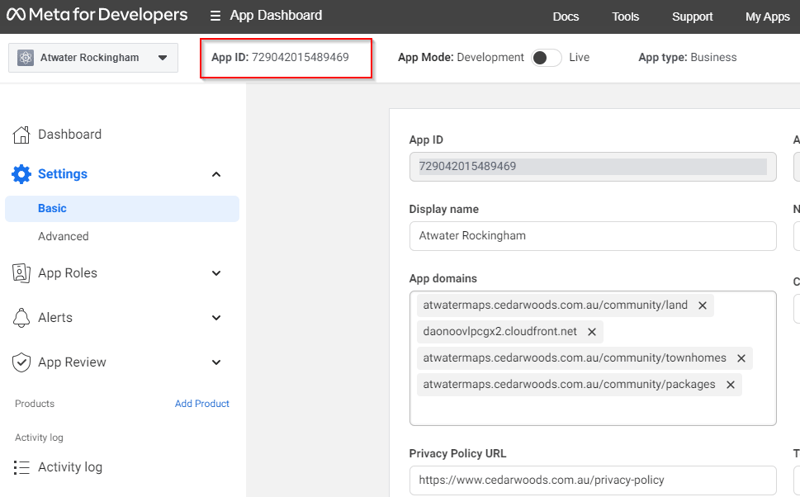Click the atwatermaps community/packages domain text
The height and width of the screenshot is (497, 800).
pos(569,384)
